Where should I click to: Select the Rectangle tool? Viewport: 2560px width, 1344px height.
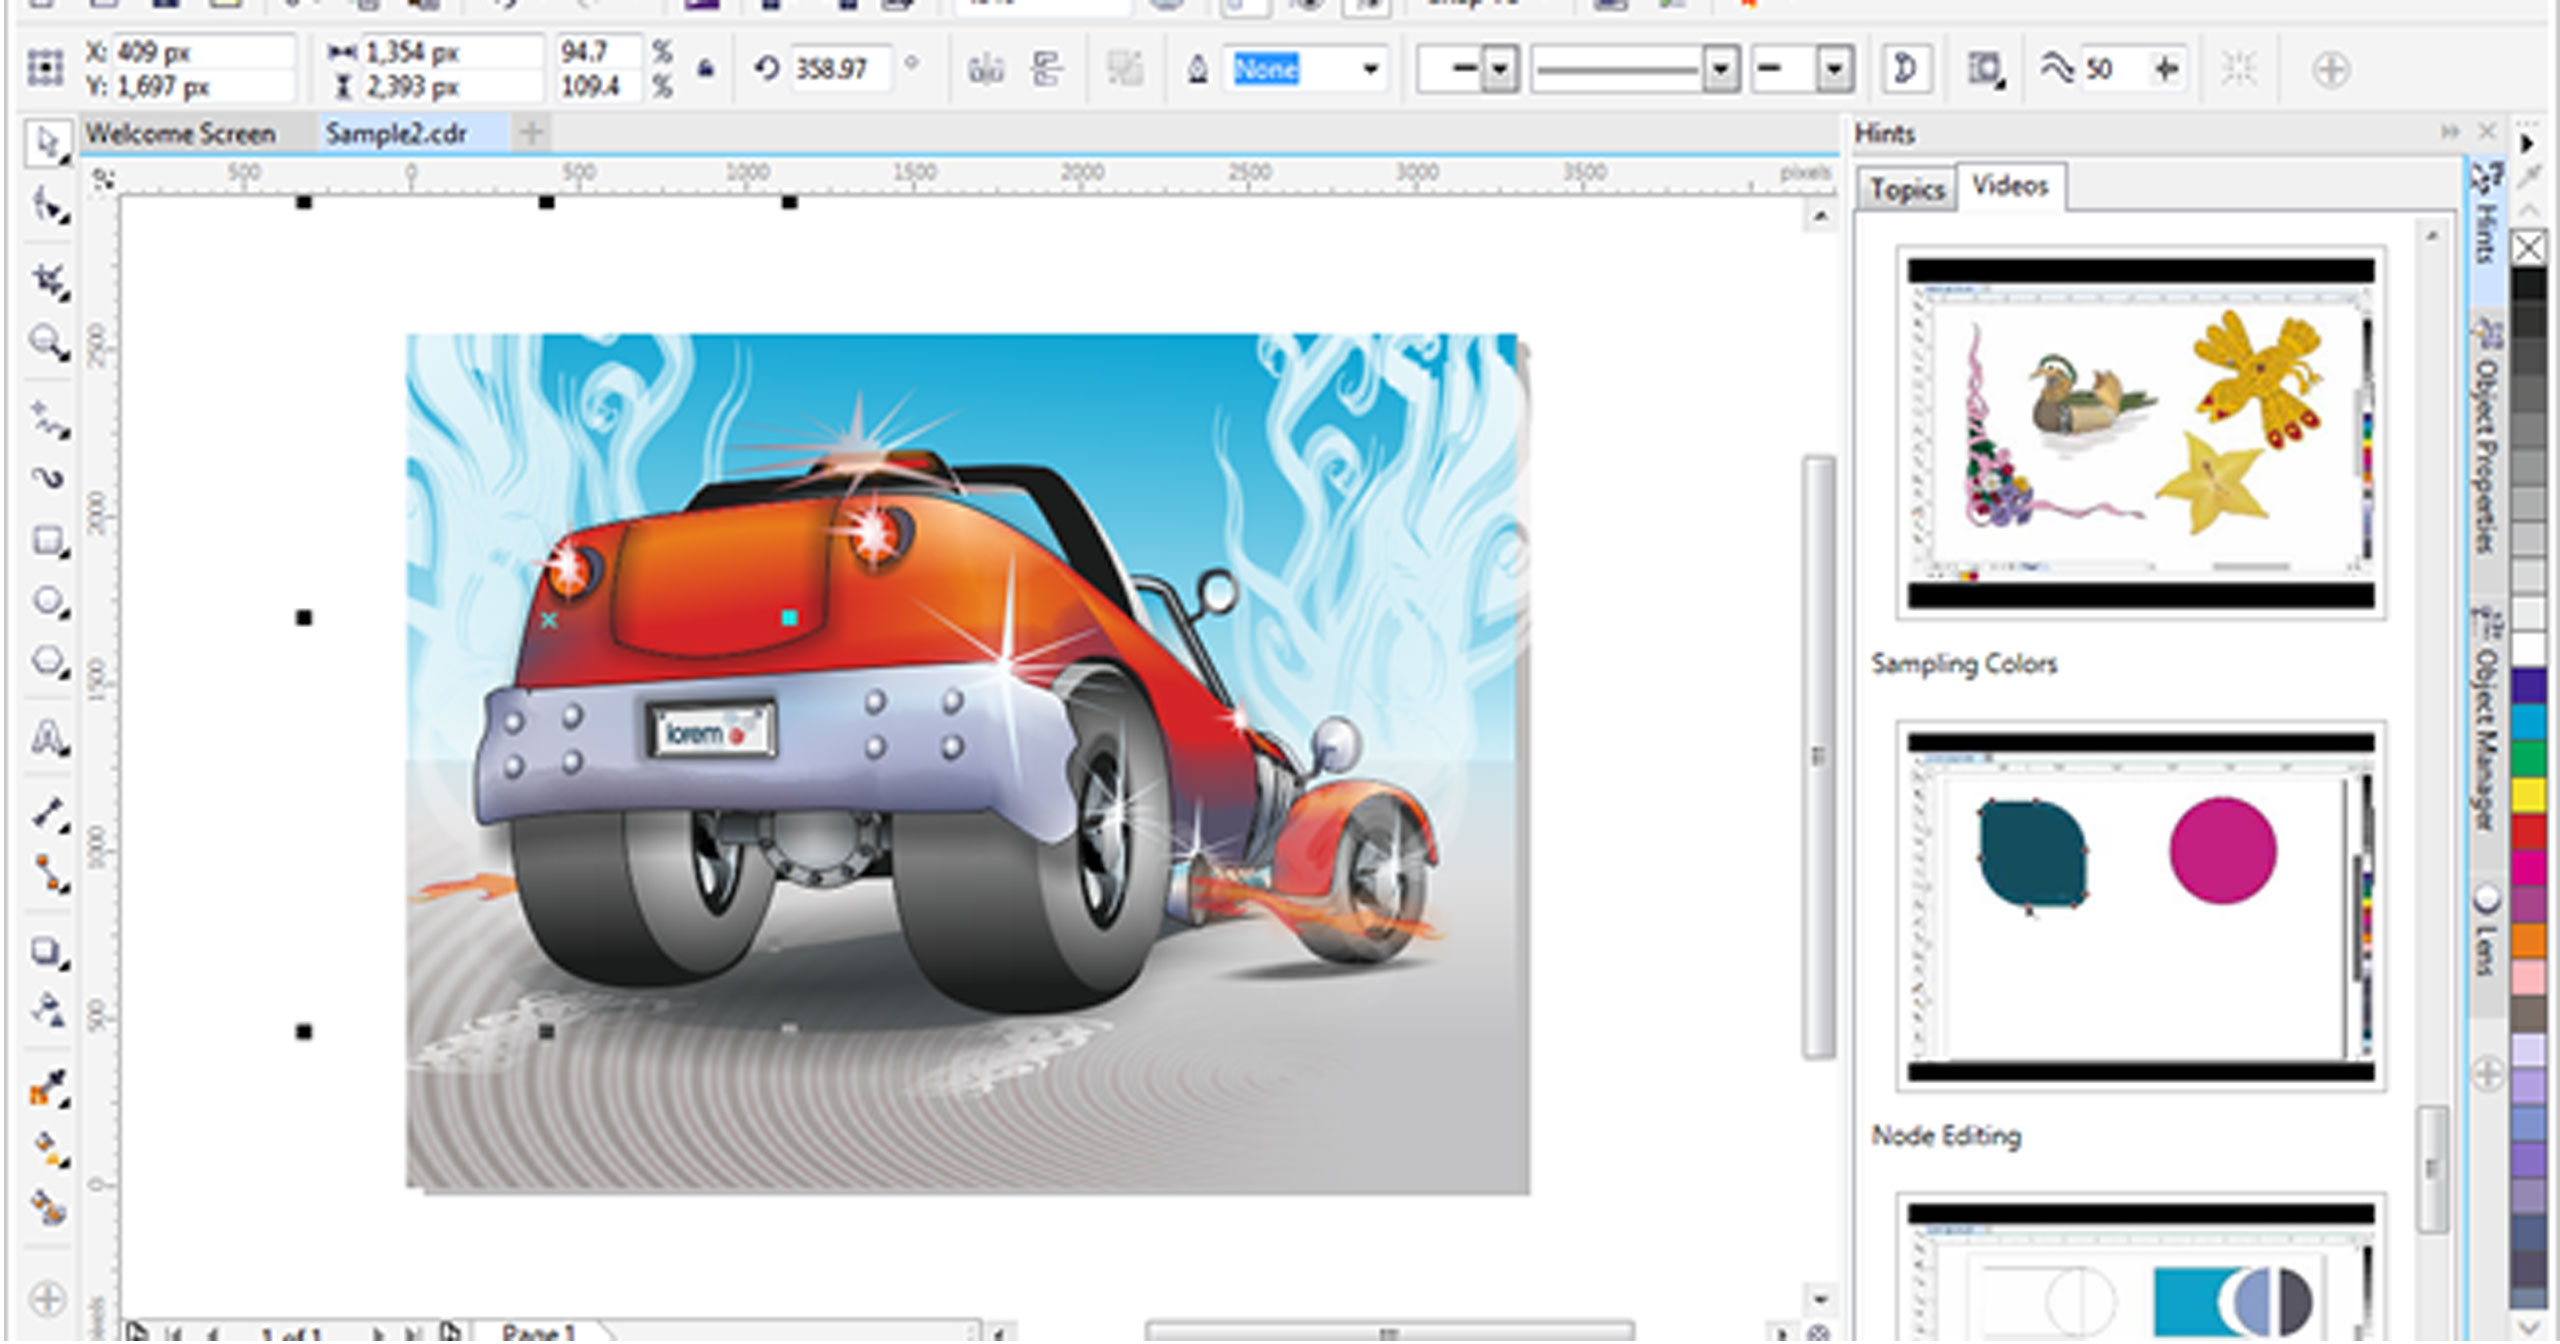pos(47,541)
